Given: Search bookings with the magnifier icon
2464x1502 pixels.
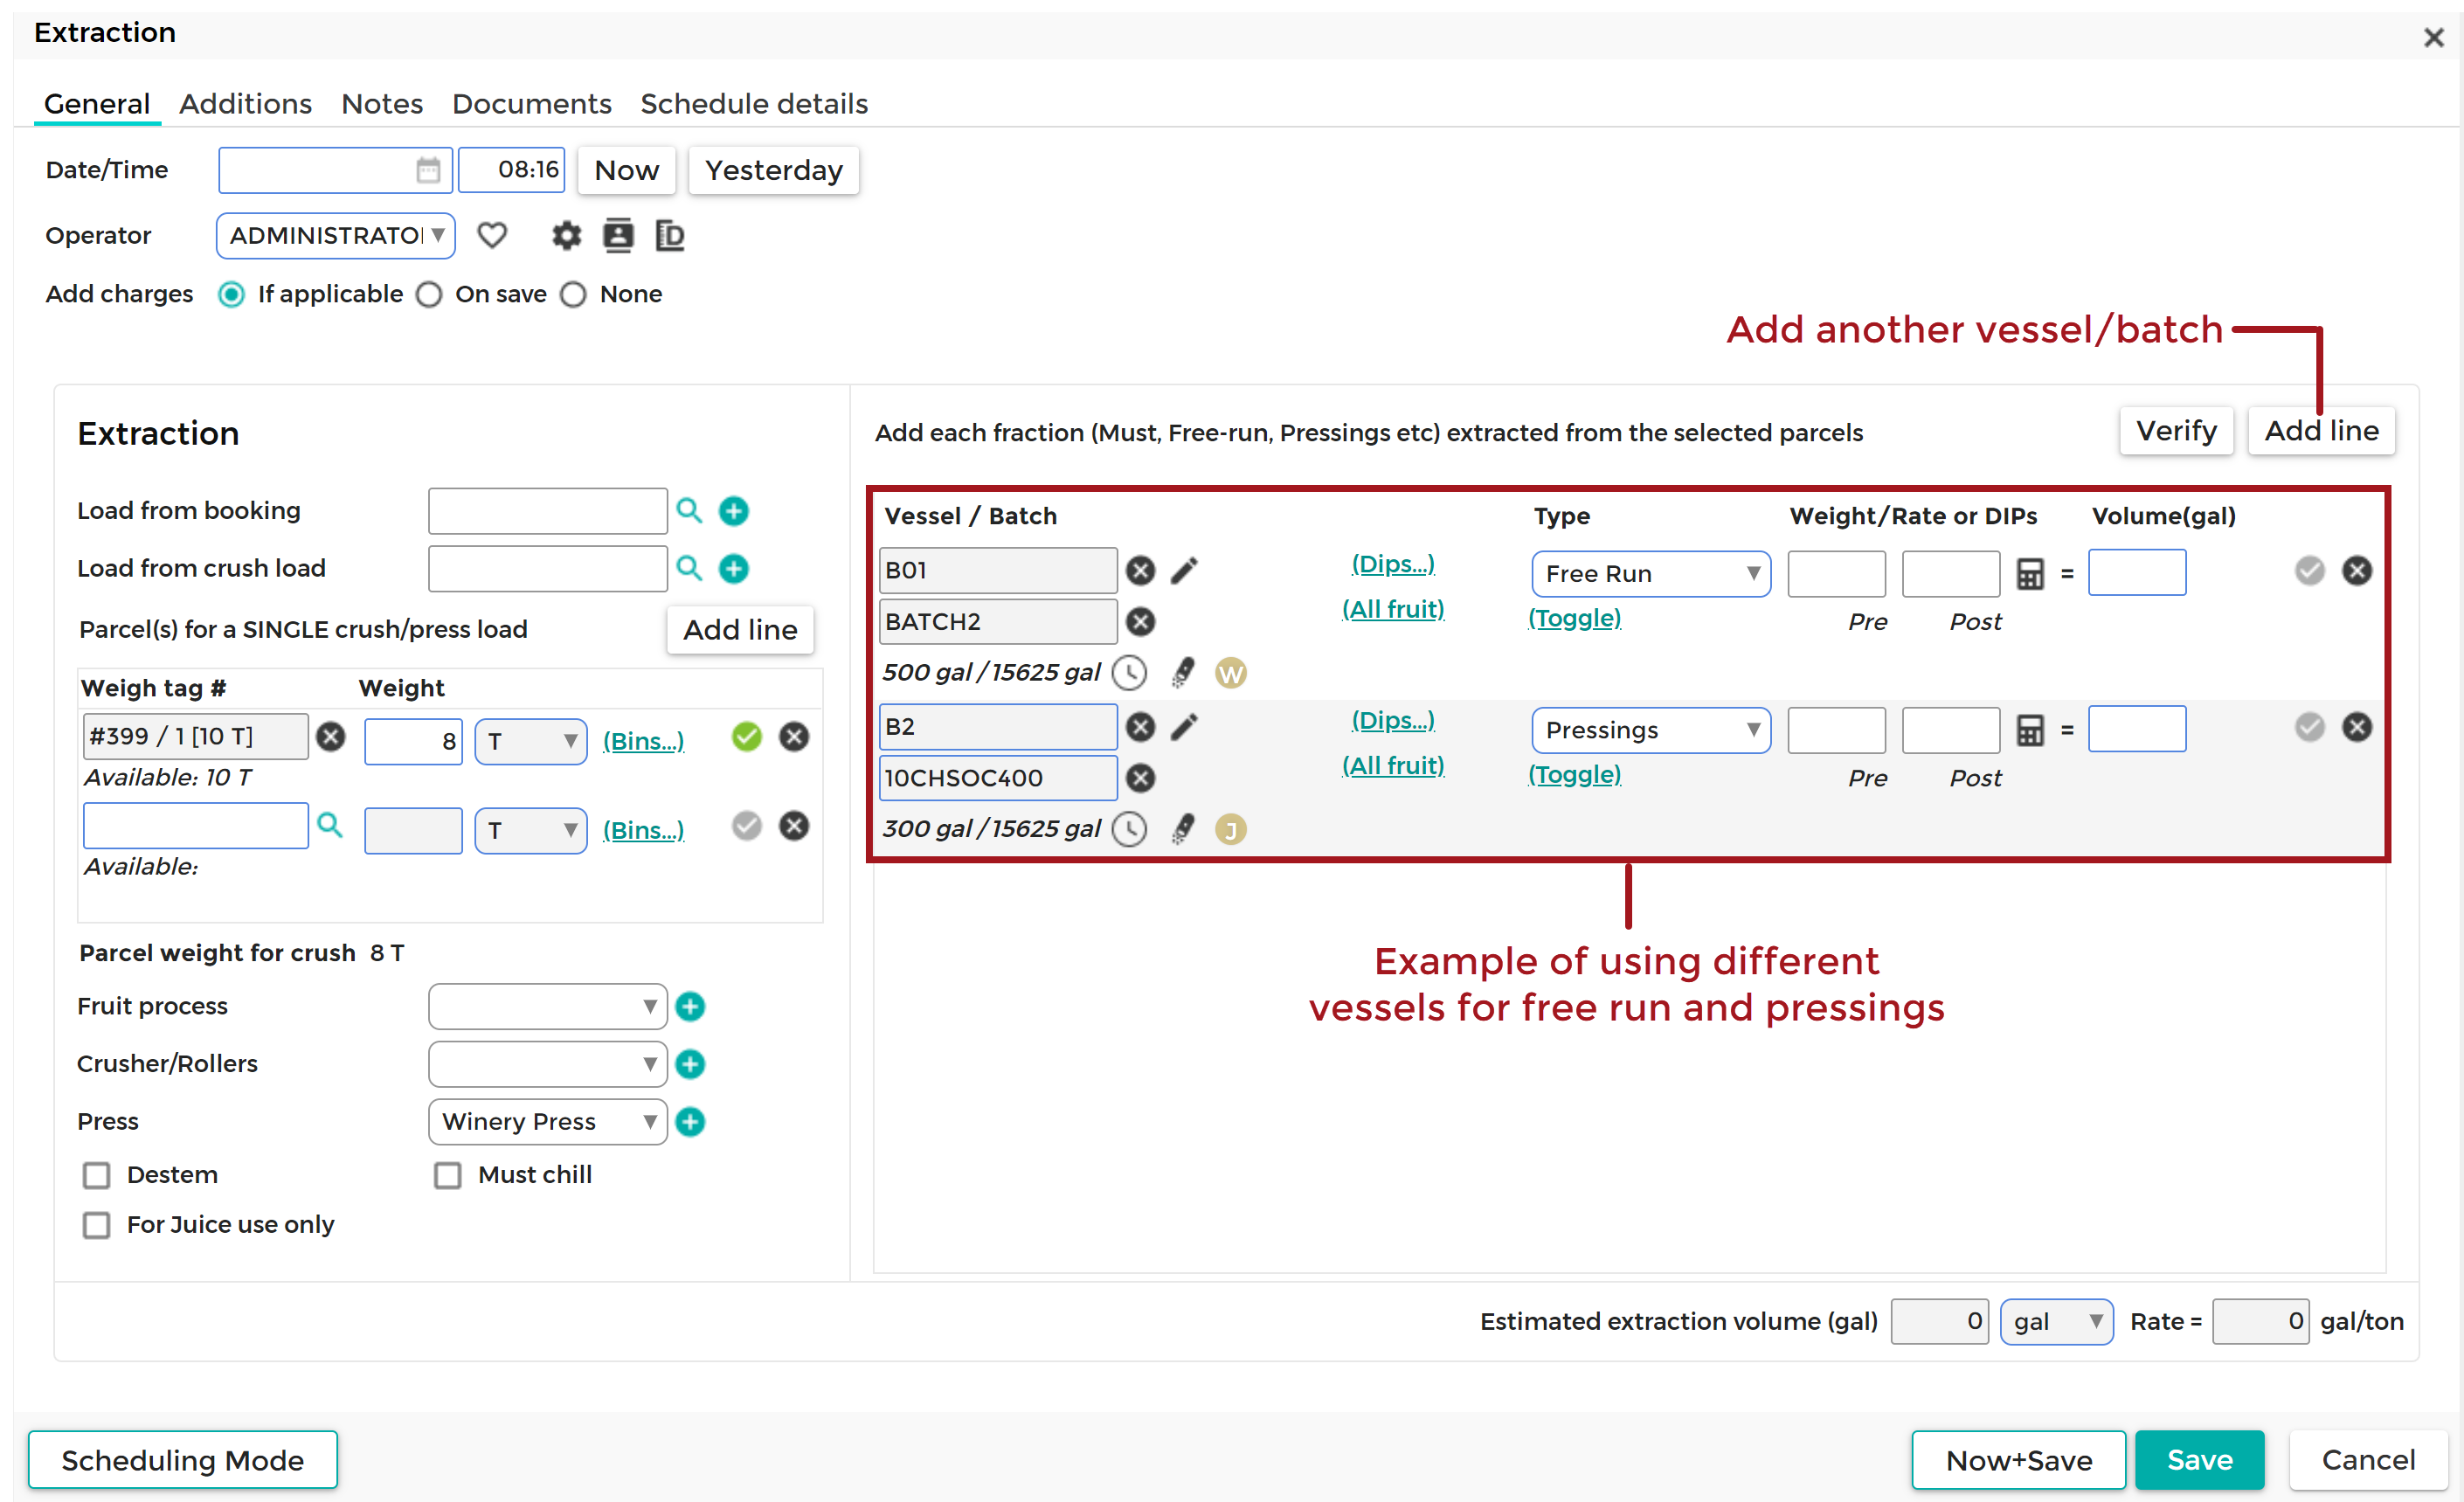Looking at the screenshot, I should click(689, 511).
